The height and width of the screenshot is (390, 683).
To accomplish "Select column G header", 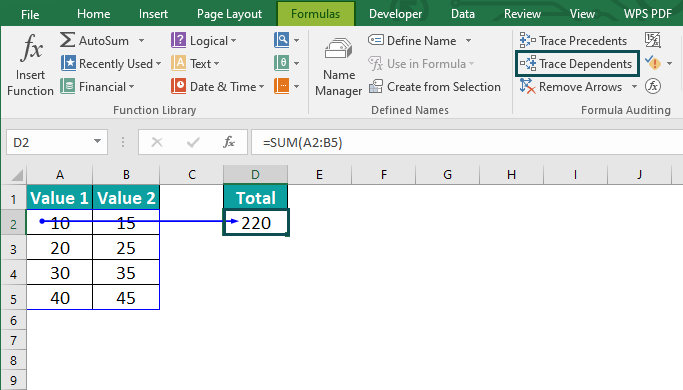I will [447, 175].
